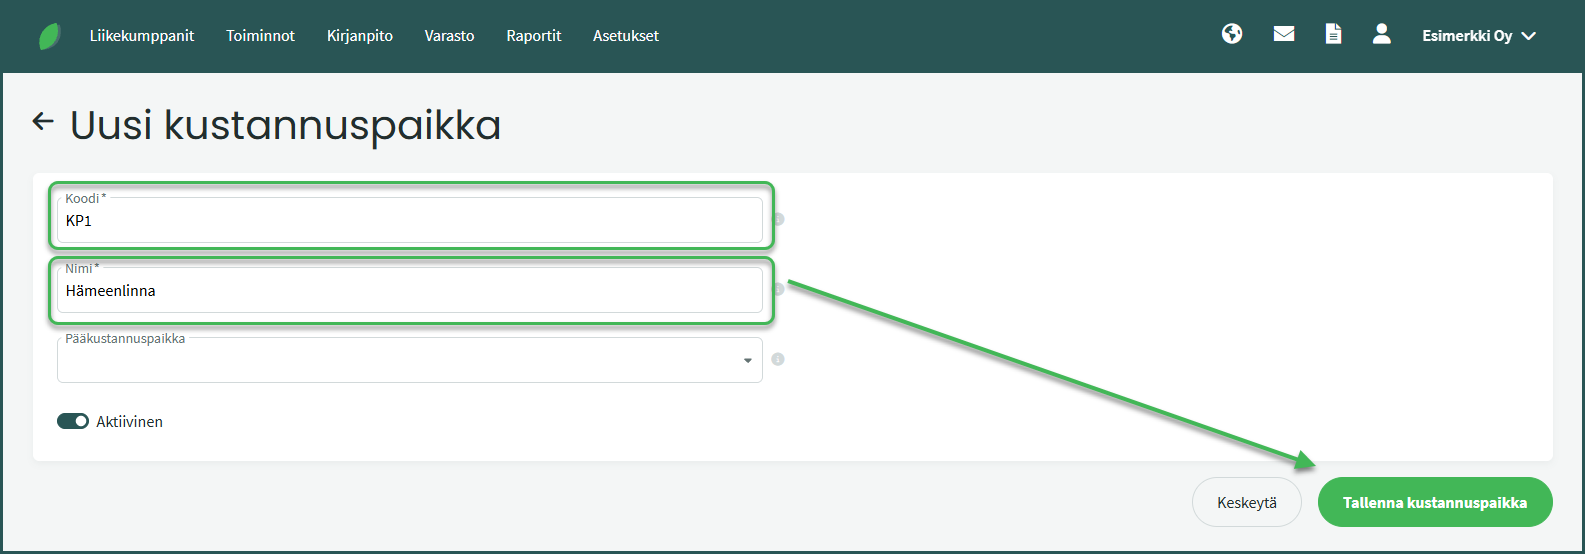Click info icon beside Koodi field

778,219
